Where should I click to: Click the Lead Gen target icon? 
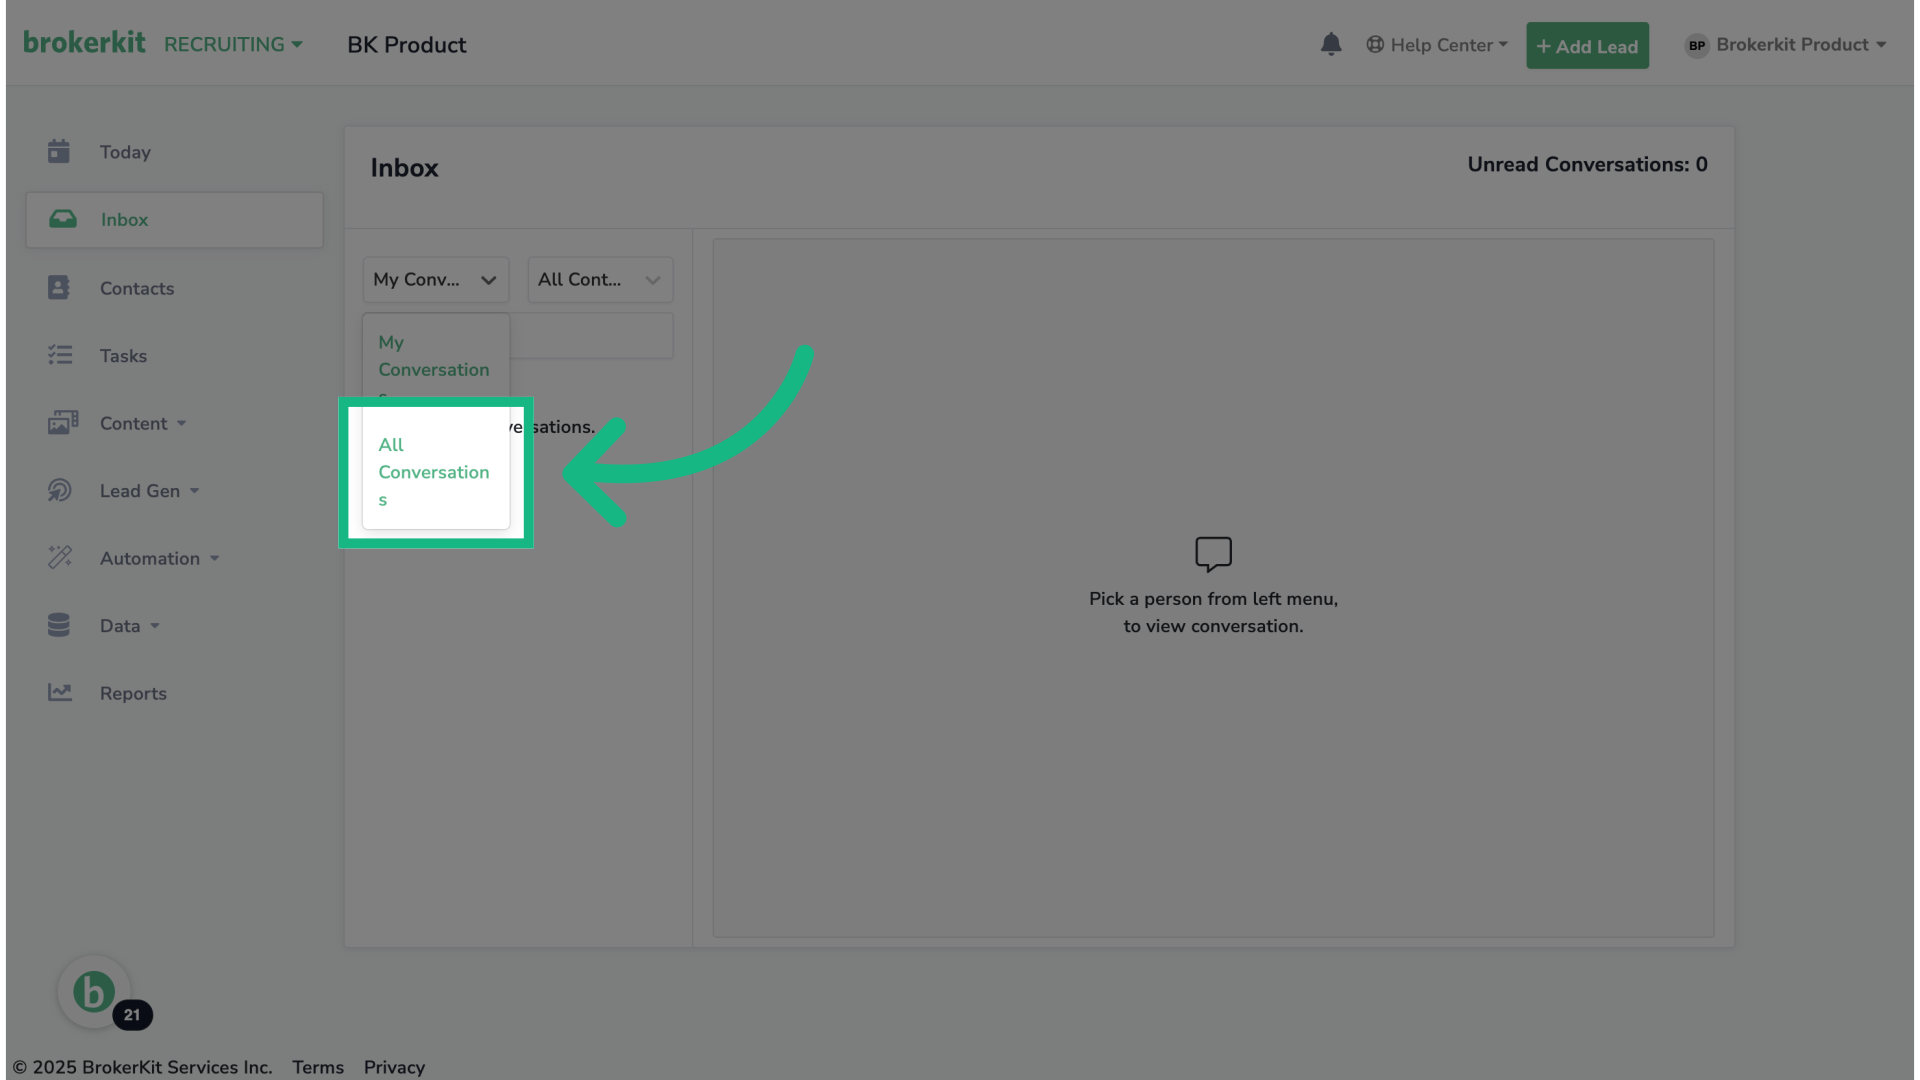[x=60, y=490]
